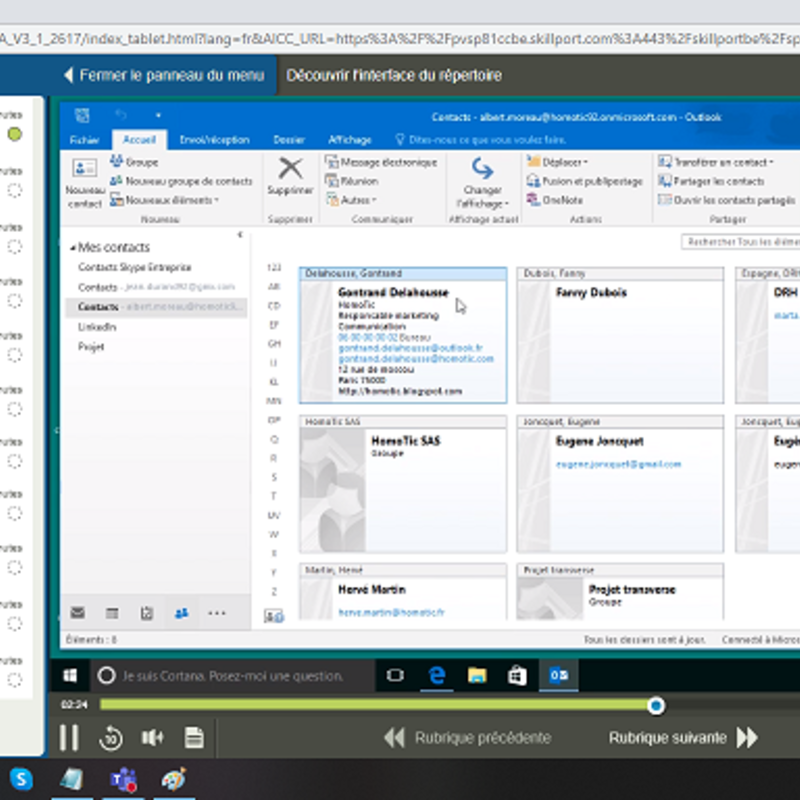
Task: Rewind the video 10 seconds
Action: (111, 738)
